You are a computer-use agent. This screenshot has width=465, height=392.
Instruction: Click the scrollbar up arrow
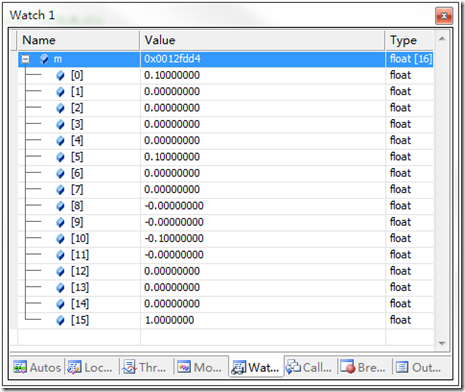pos(442,39)
